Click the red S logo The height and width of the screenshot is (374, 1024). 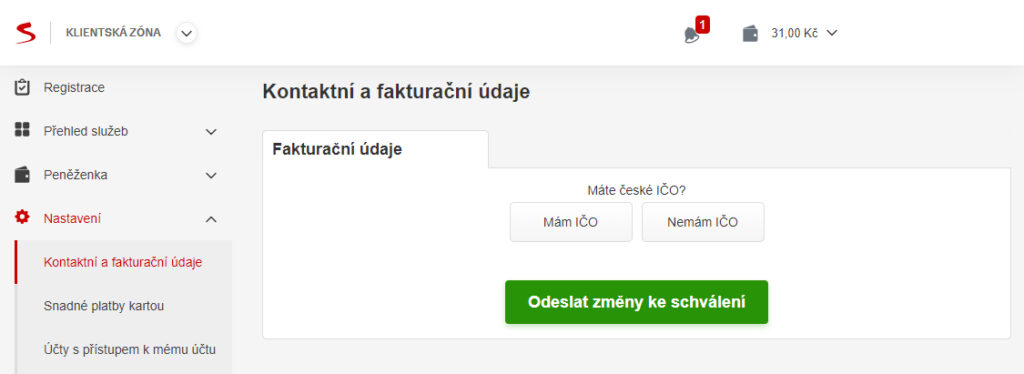25,33
